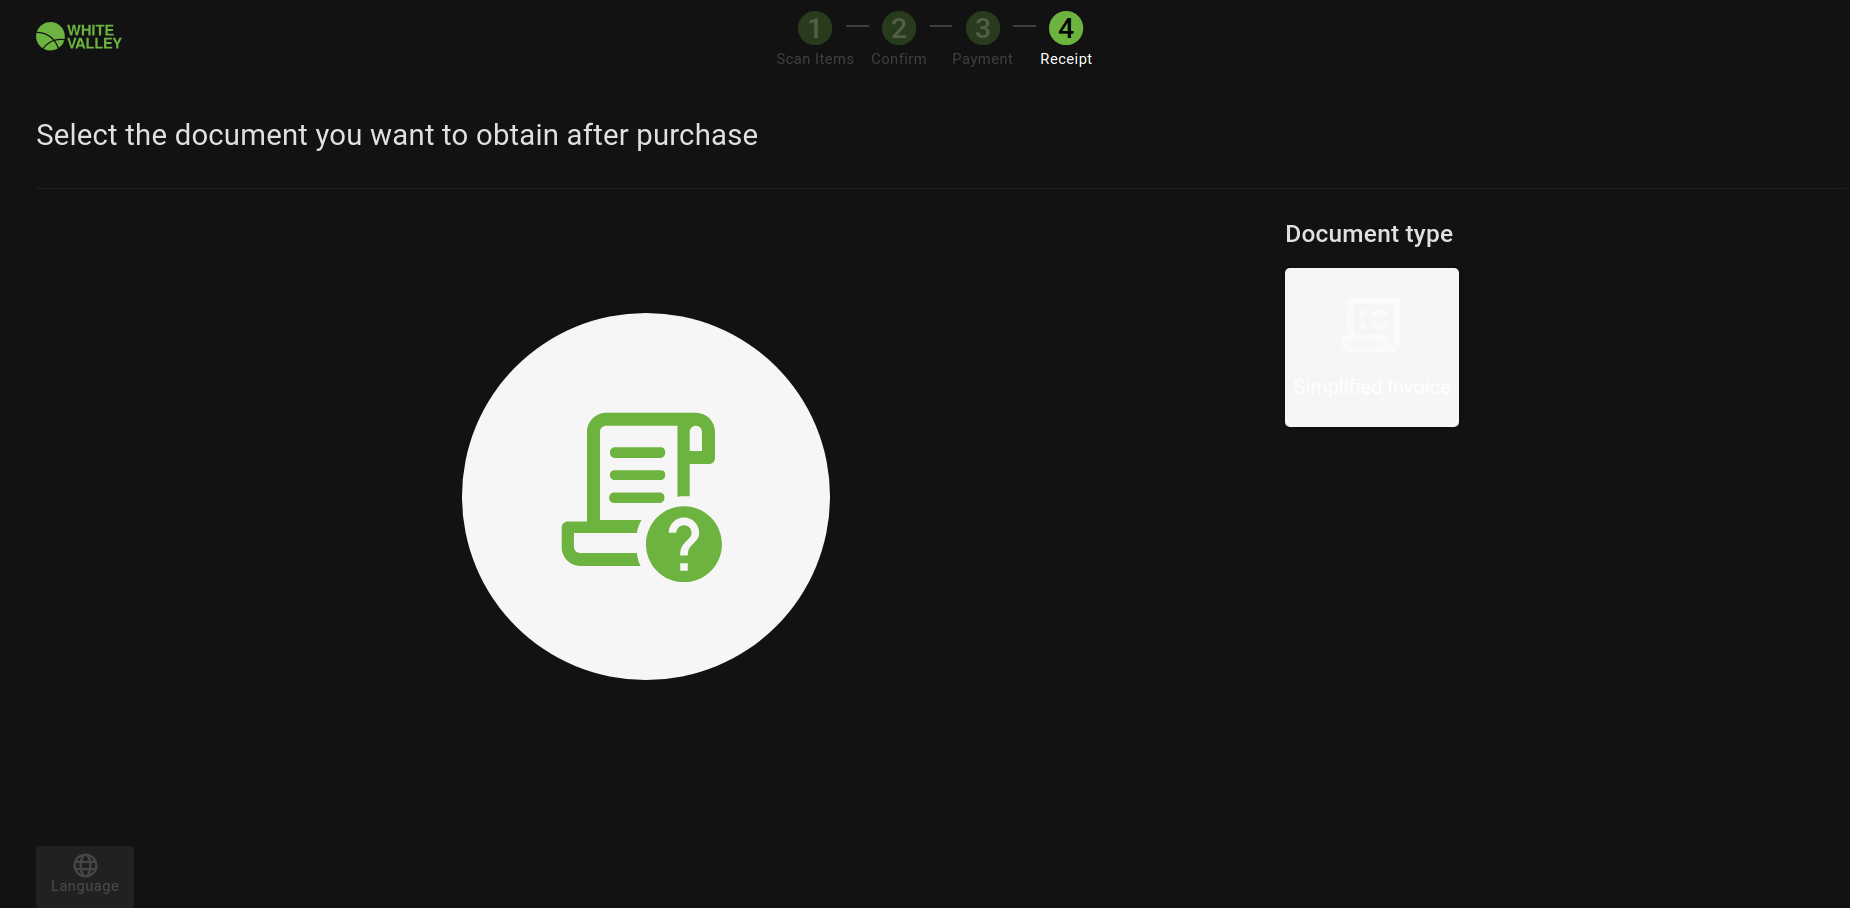Click the 'Select the document' page heading

pos(397,135)
